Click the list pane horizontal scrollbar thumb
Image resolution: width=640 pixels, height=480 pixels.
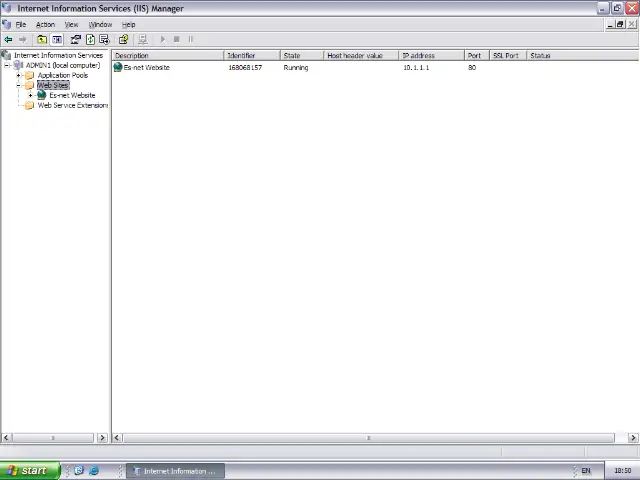(369, 438)
